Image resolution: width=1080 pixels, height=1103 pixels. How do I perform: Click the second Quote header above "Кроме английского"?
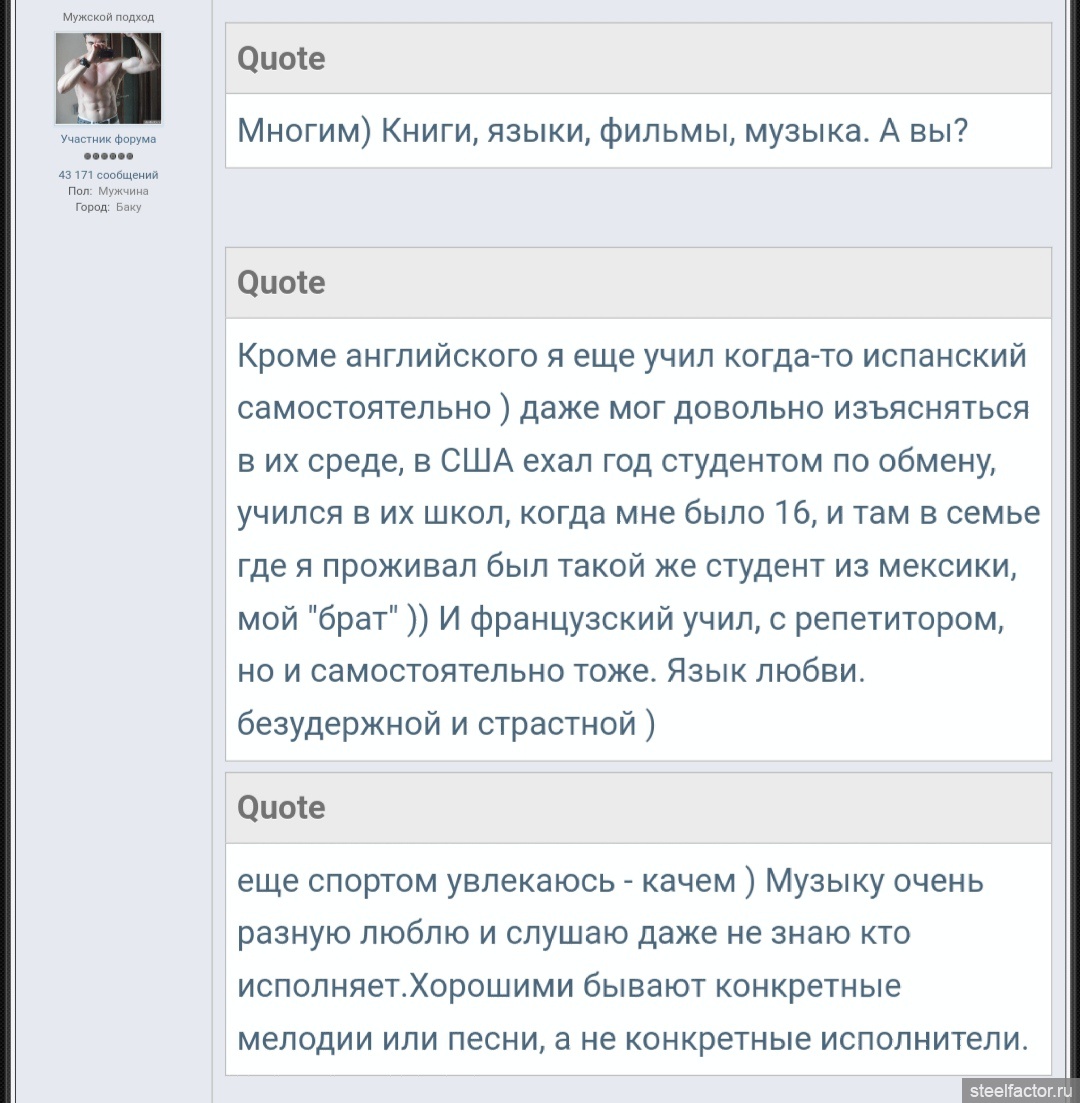(281, 283)
